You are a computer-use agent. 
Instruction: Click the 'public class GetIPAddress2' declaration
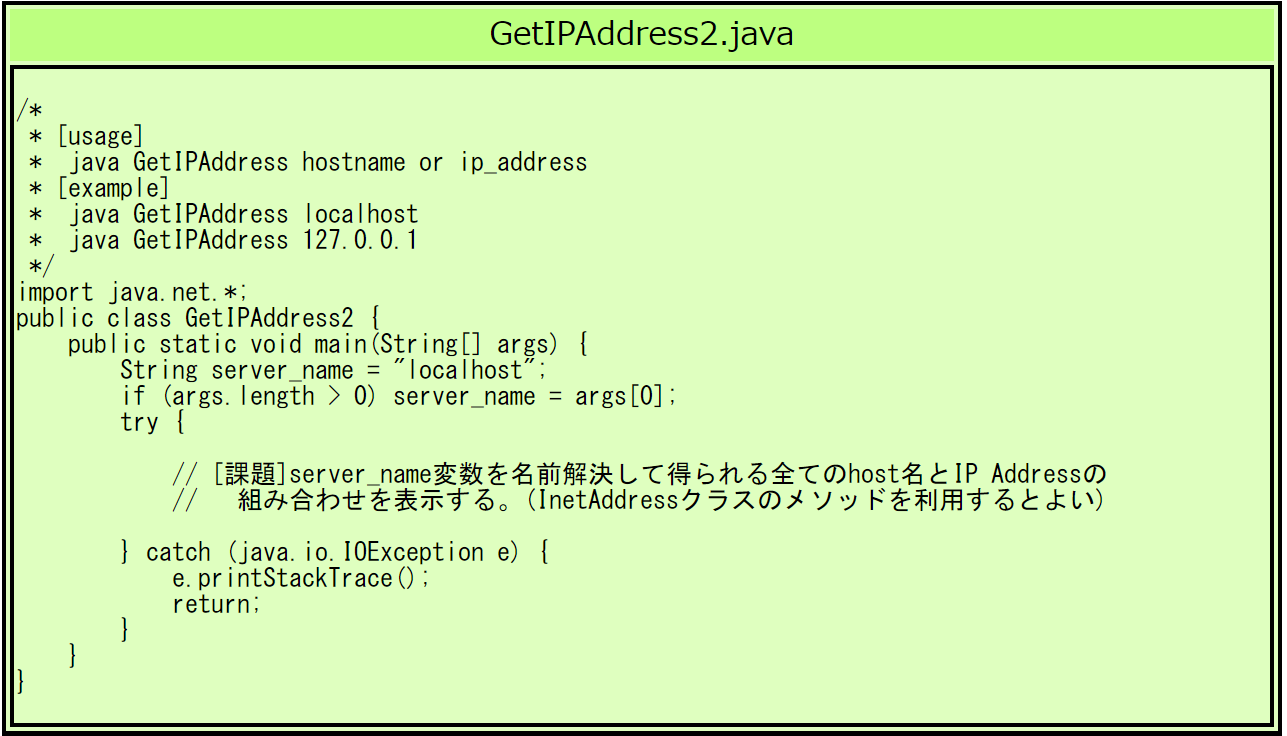click(x=198, y=318)
